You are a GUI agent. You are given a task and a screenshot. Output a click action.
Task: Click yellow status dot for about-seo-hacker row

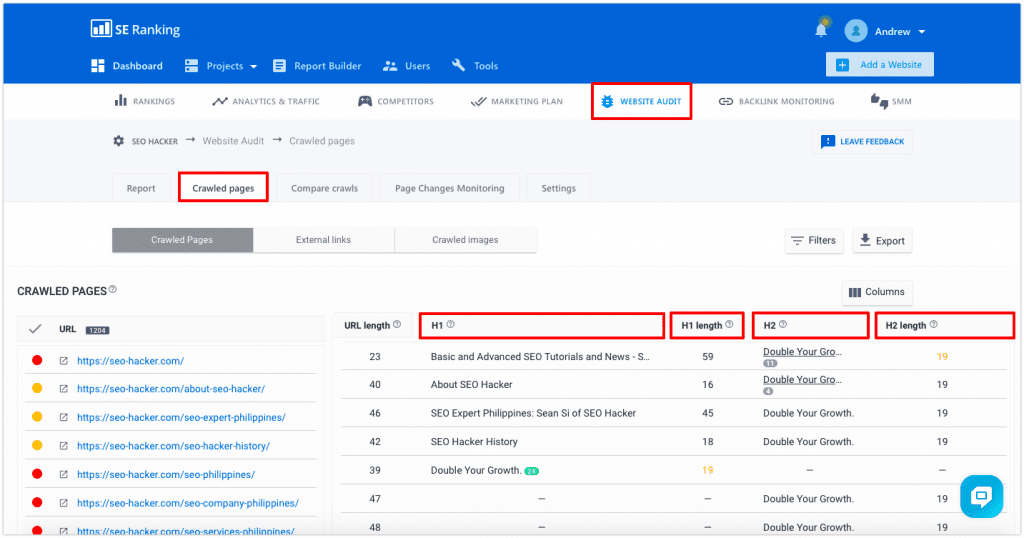coord(37,388)
